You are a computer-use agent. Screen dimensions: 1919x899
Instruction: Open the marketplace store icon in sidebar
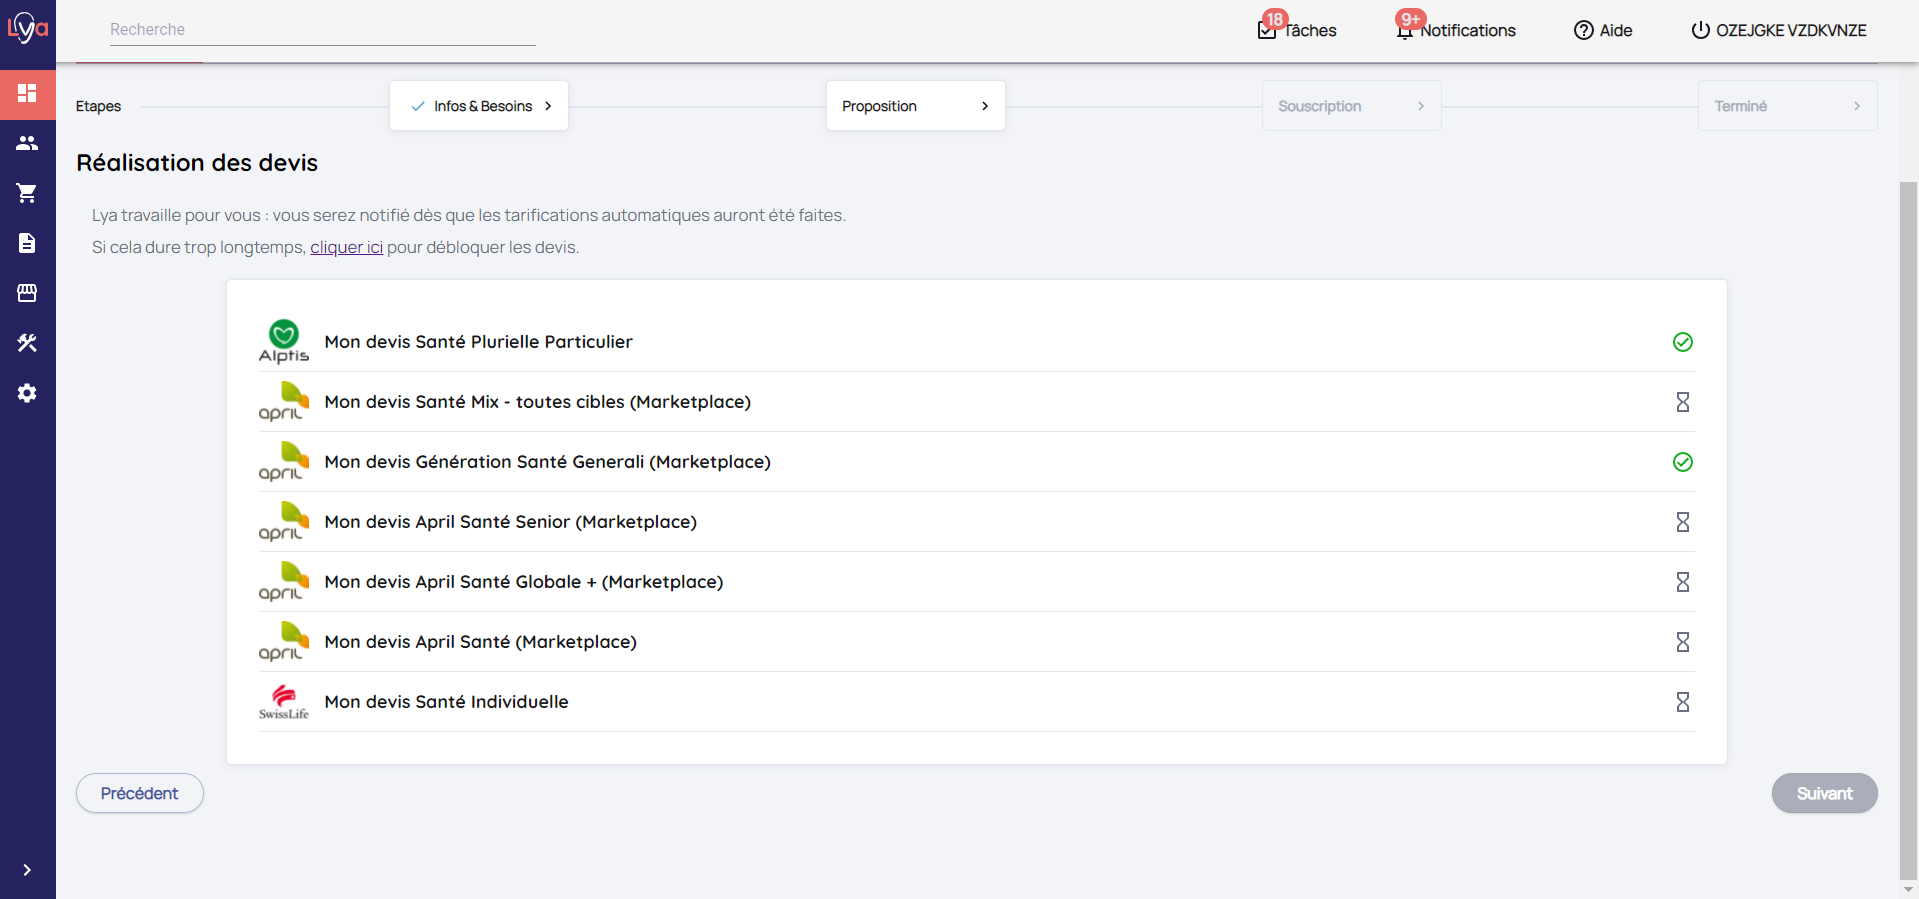point(27,293)
